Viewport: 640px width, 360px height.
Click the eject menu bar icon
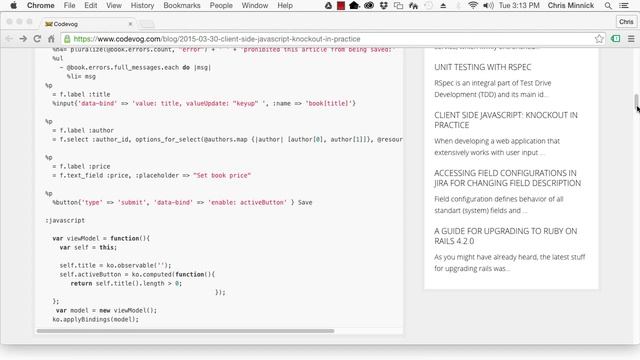443,5
